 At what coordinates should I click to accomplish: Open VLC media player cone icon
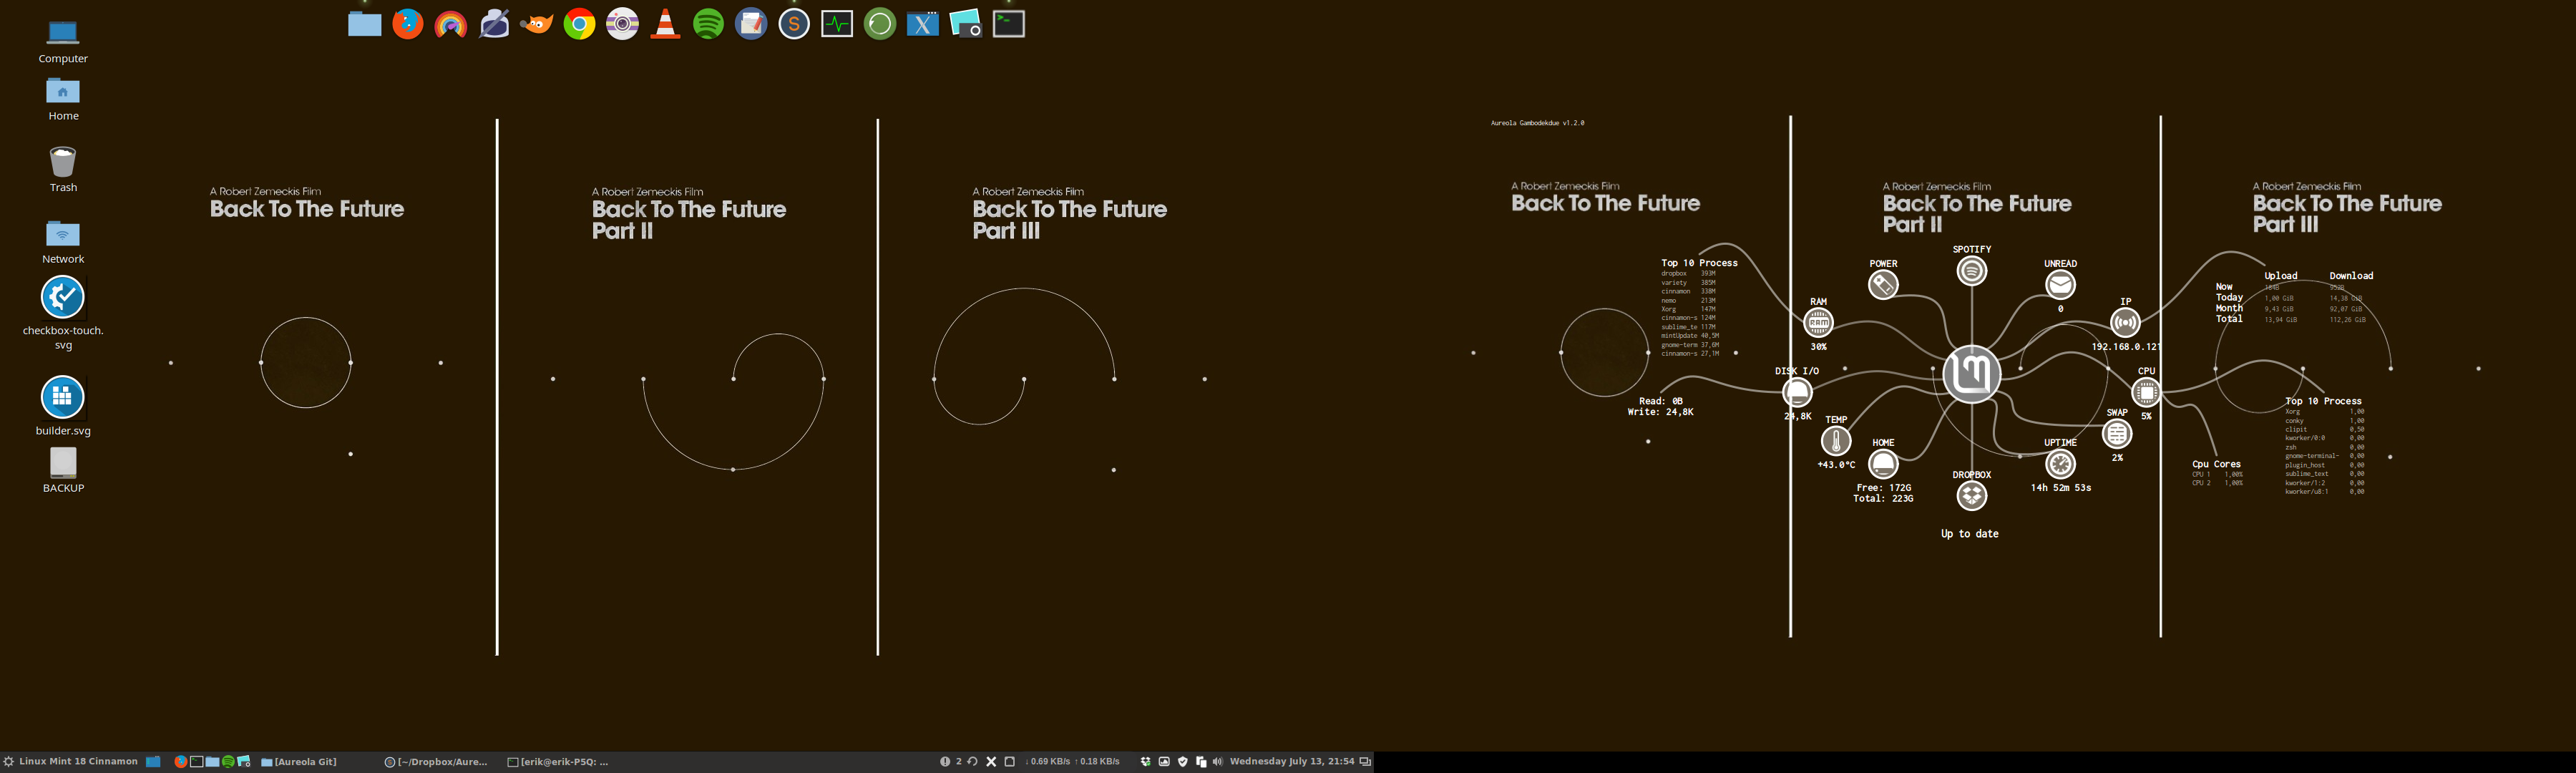[x=665, y=24]
